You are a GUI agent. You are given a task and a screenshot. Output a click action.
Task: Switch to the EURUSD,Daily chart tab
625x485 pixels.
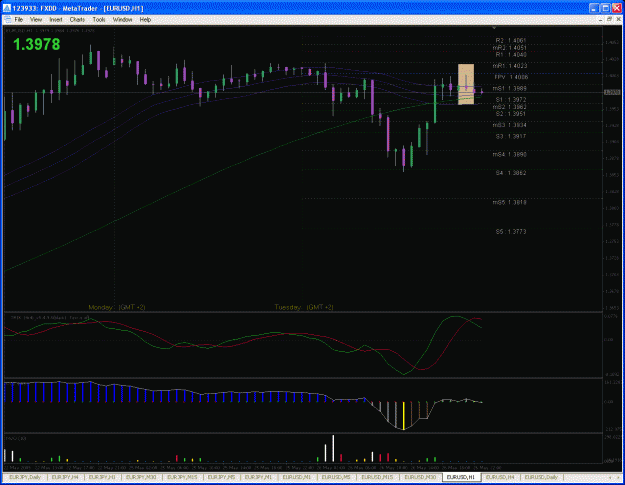click(541, 477)
